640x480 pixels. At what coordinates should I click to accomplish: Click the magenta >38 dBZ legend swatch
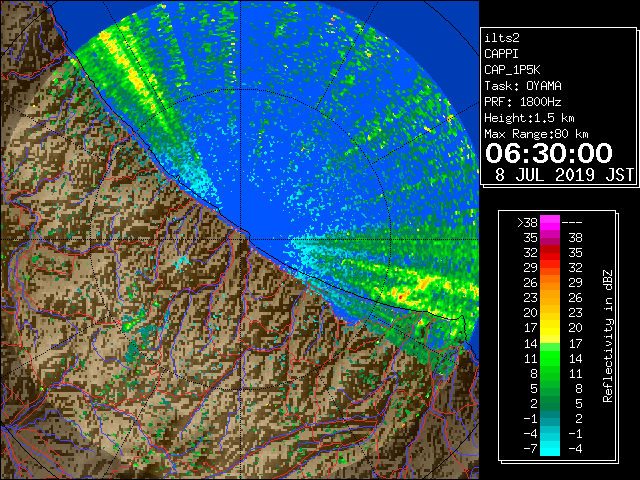point(550,222)
